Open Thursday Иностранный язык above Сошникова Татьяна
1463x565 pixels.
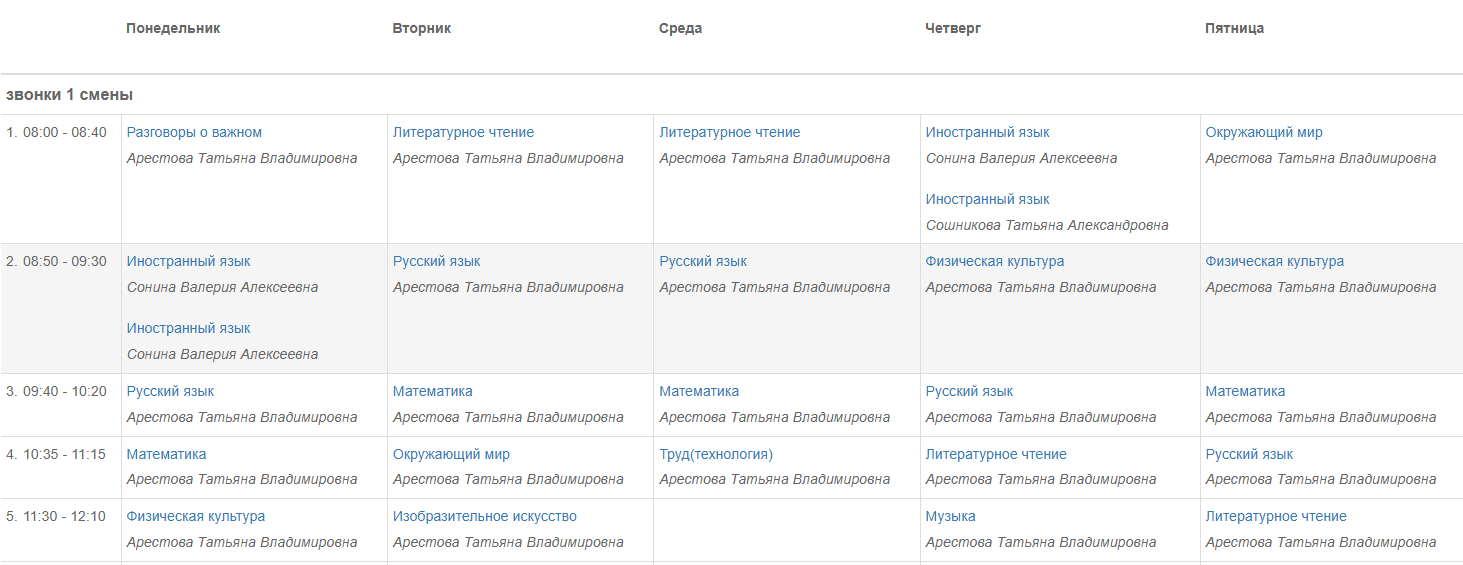[x=987, y=199]
